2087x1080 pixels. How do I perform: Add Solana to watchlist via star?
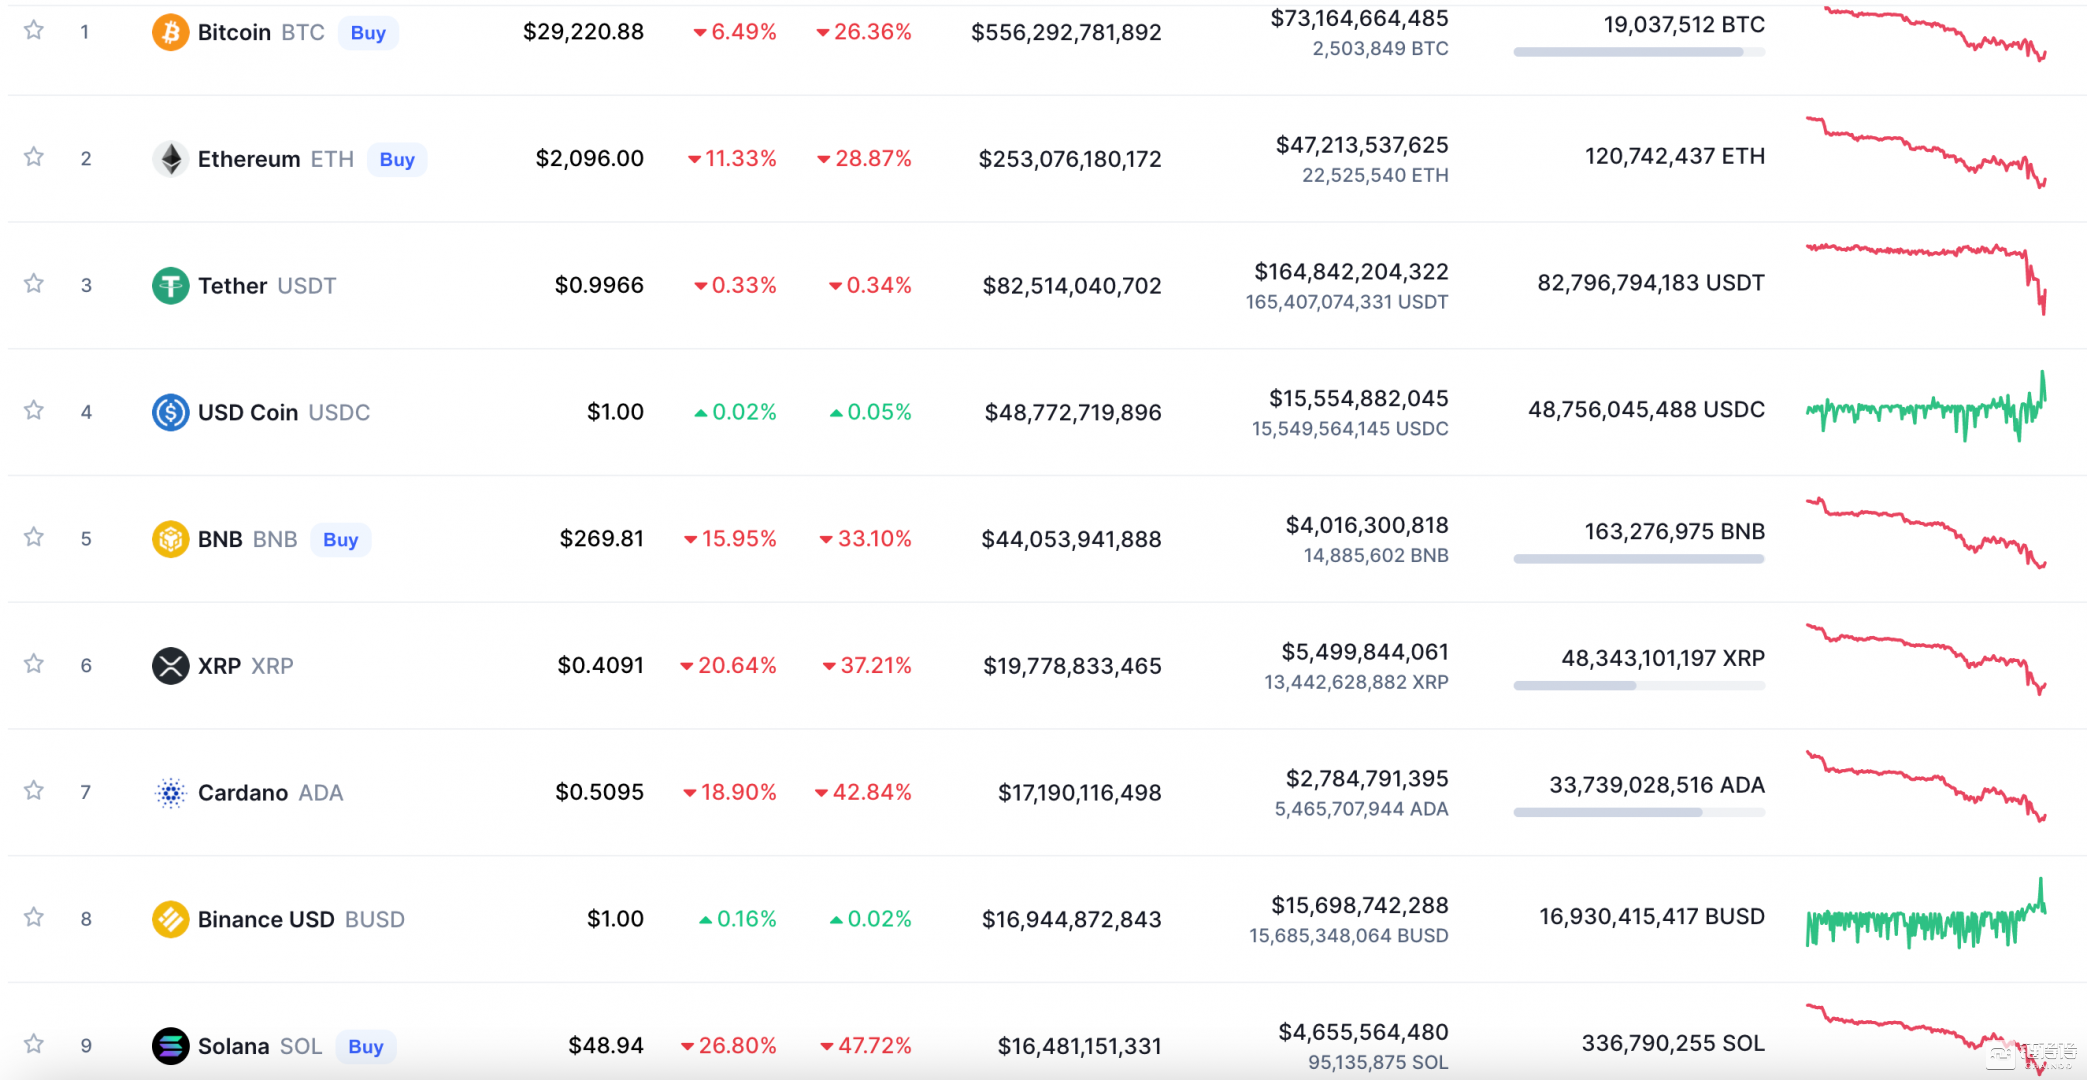(34, 1044)
